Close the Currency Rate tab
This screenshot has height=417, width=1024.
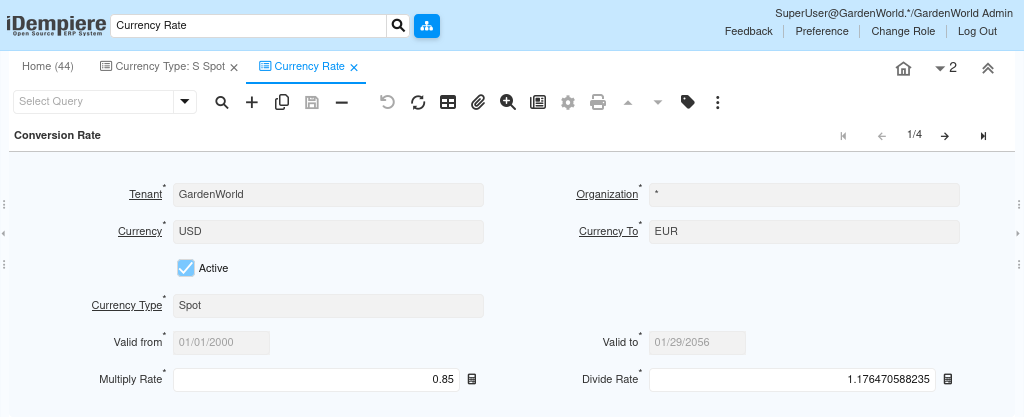click(354, 67)
